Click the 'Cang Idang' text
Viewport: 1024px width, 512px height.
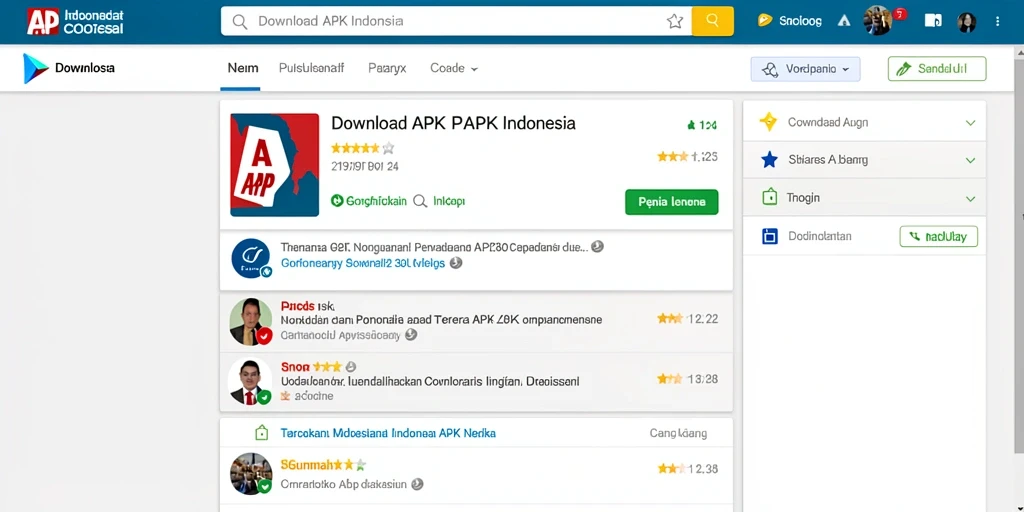(x=678, y=433)
